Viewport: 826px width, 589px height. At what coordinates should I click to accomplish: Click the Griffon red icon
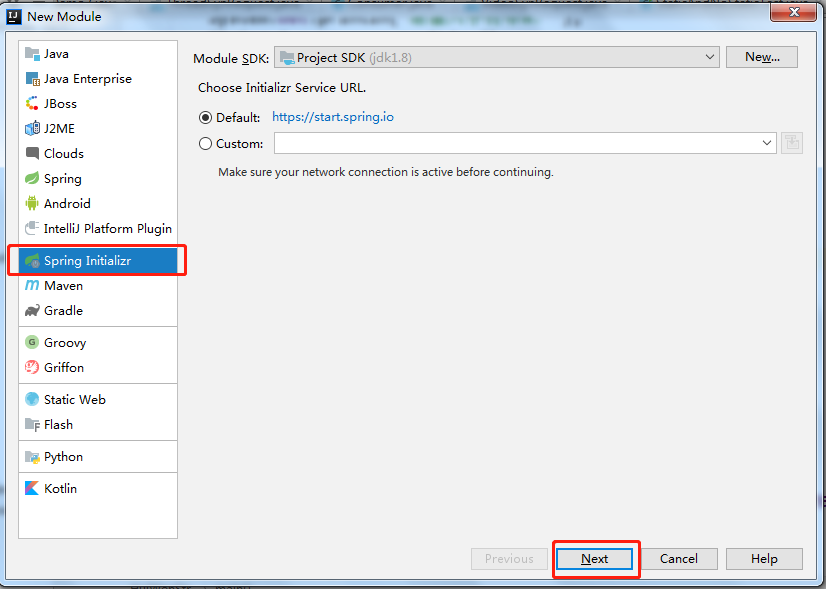pyautogui.click(x=32, y=367)
